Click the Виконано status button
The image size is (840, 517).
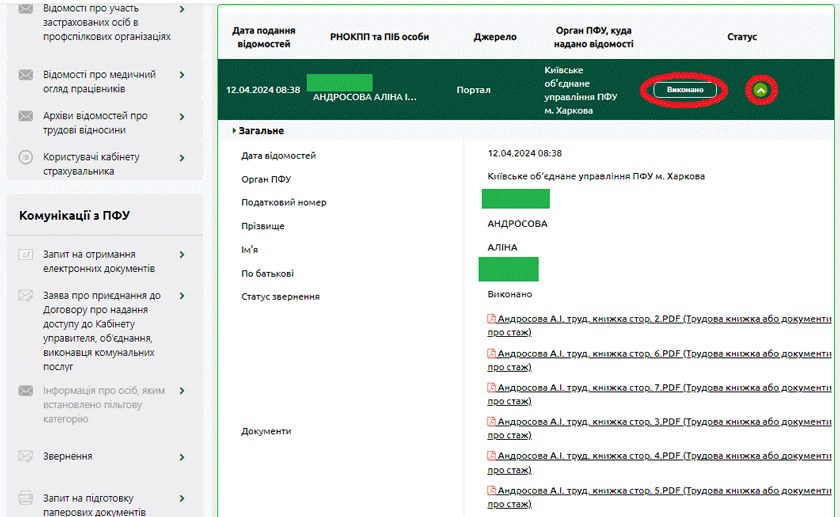click(685, 90)
